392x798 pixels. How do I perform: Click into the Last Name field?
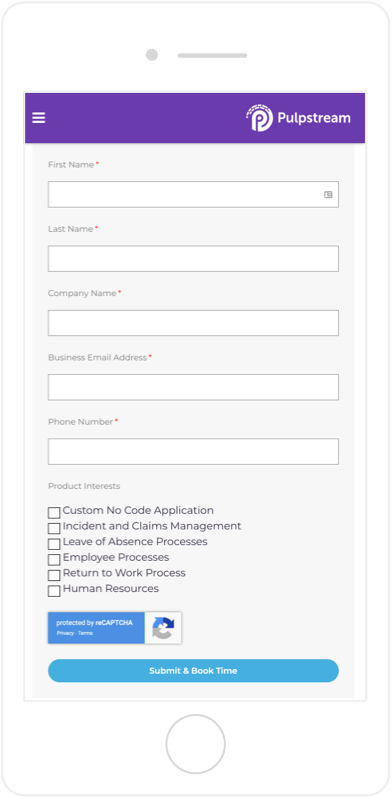coord(193,259)
